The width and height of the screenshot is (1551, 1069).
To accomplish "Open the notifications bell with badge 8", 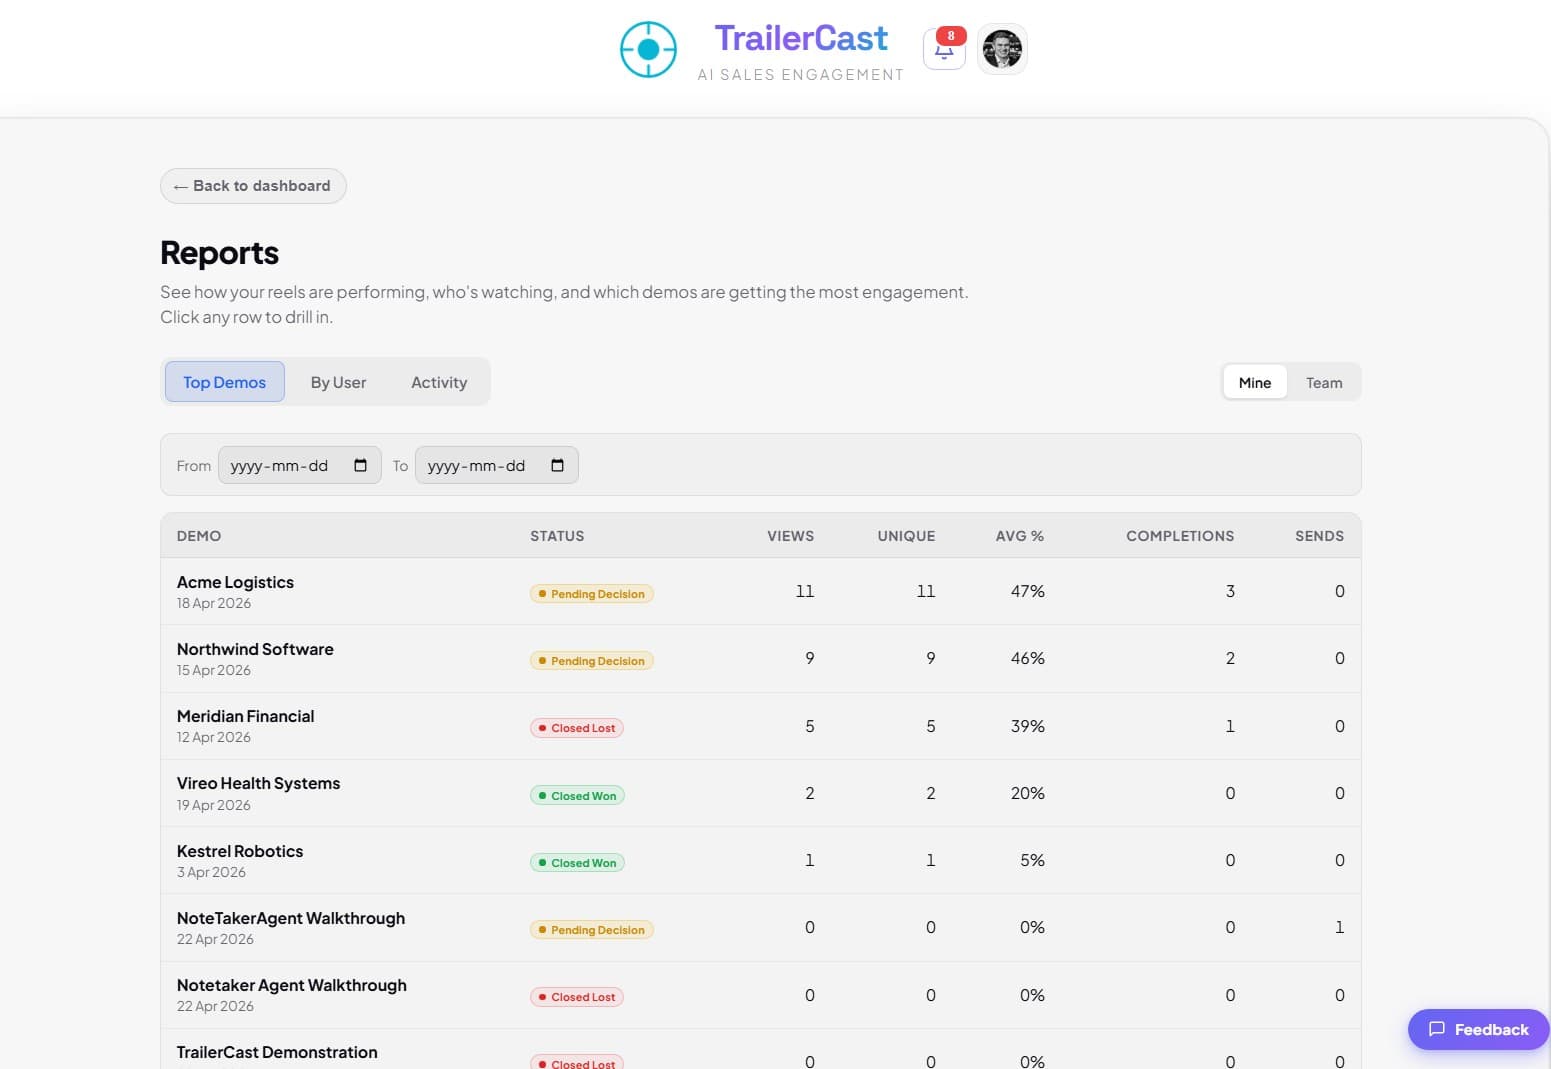I will (944, 49).
